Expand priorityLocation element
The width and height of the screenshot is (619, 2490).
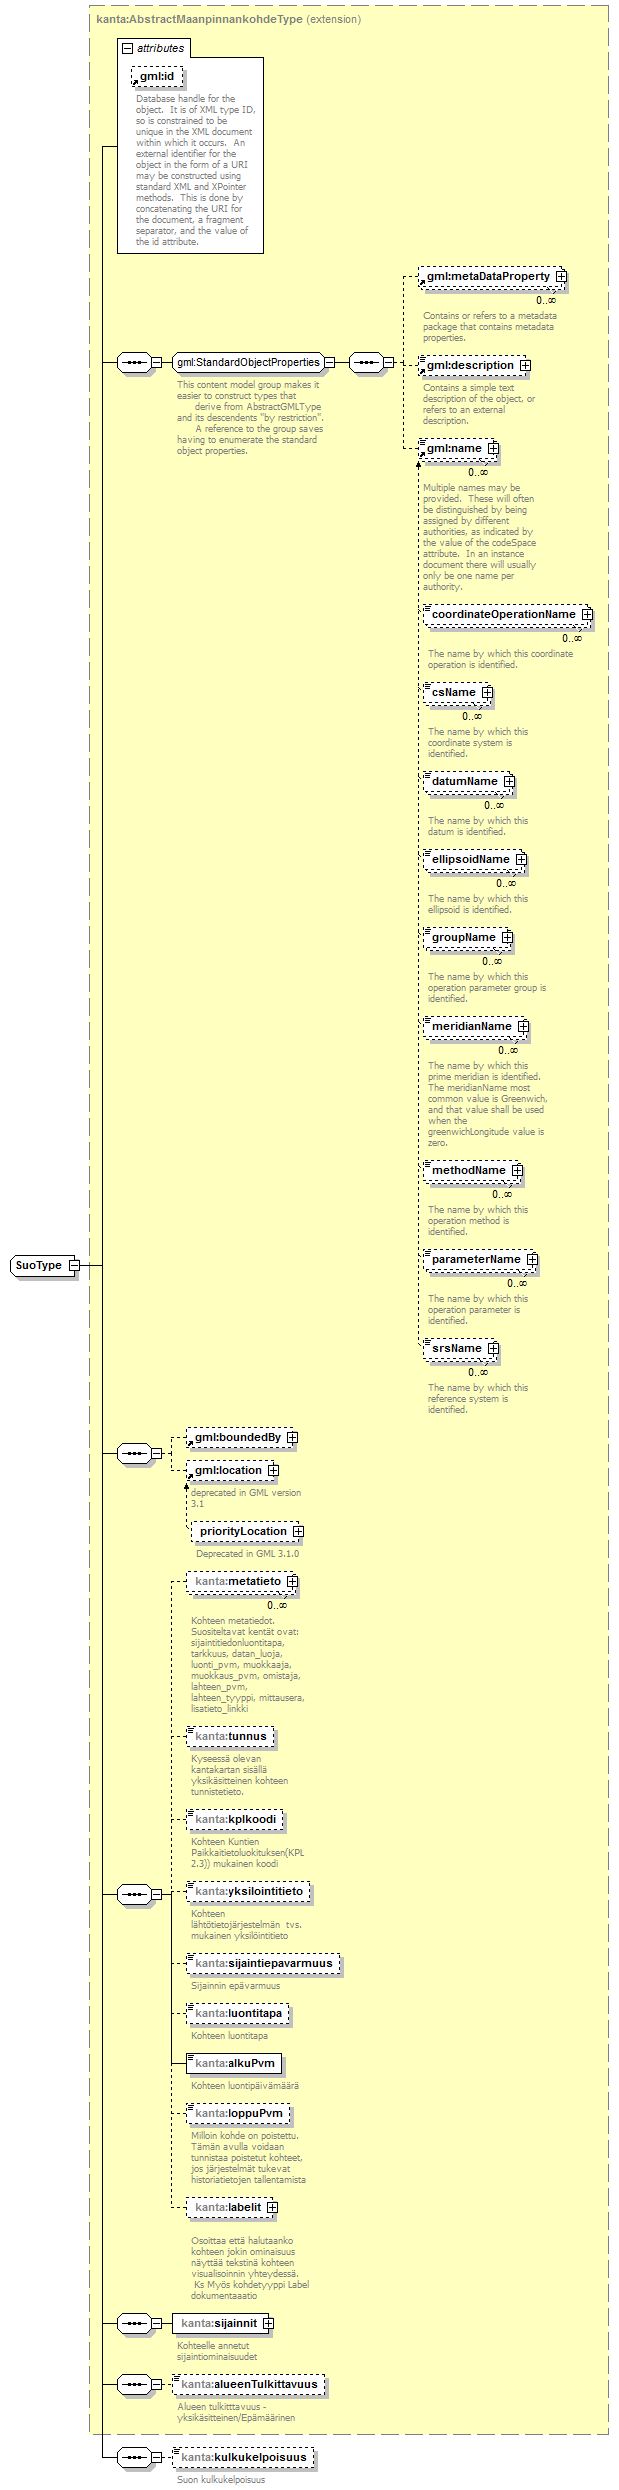(x=298, y=1531)
